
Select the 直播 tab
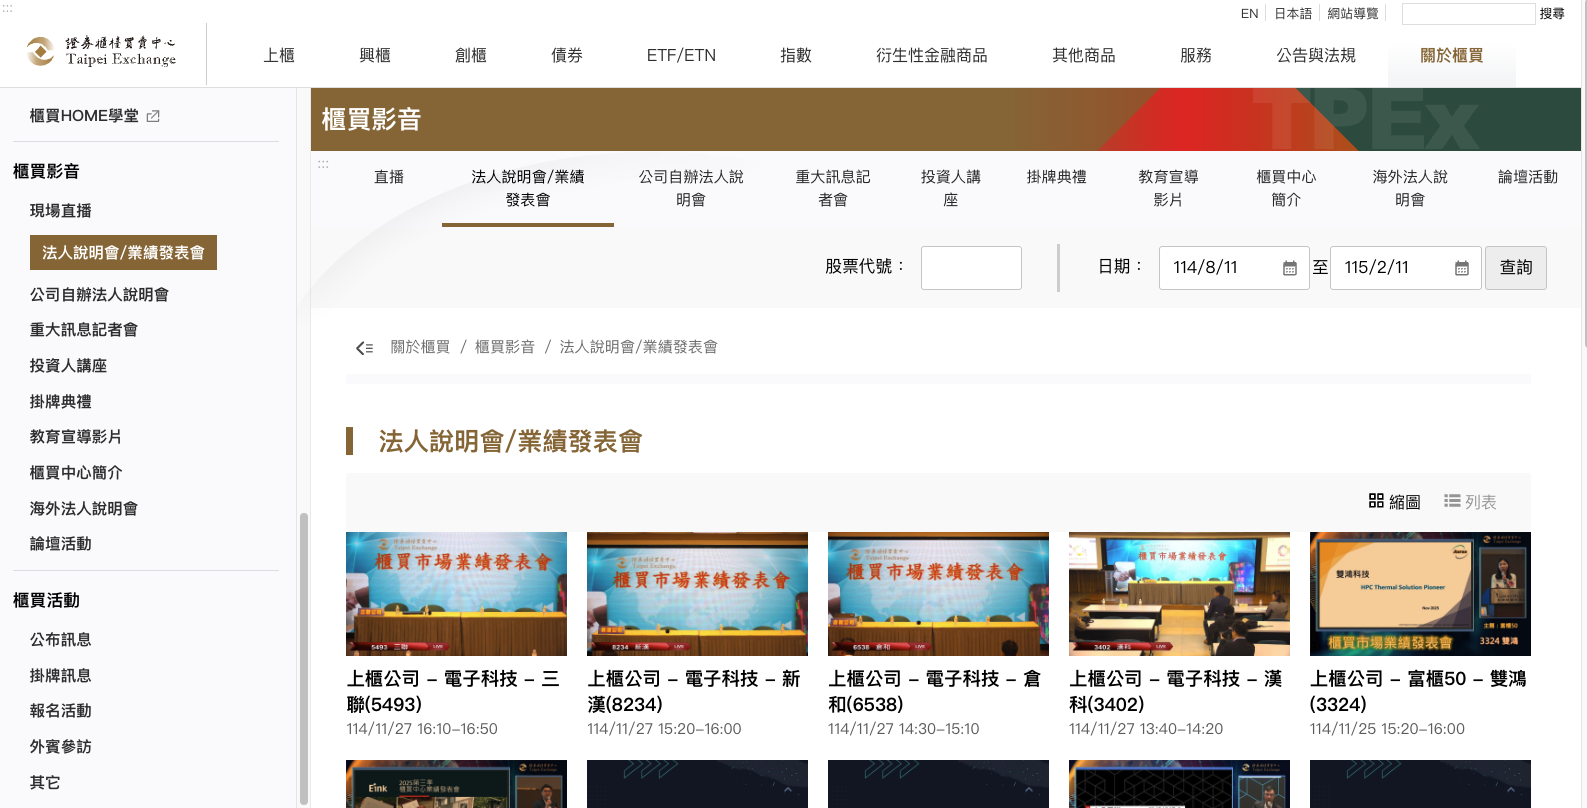[x=389, y=177]
